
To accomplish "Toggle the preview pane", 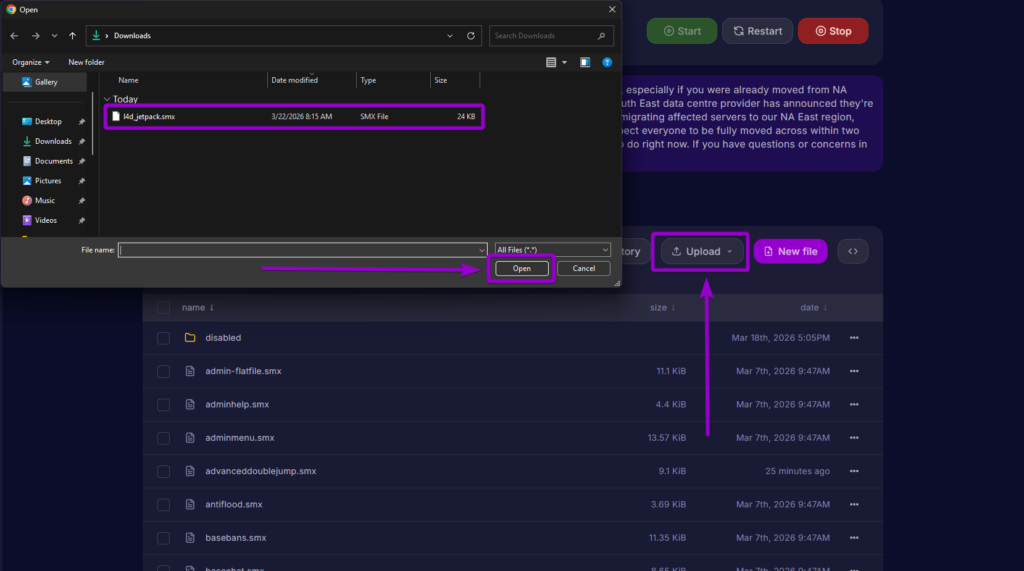I will click(585, 62).
